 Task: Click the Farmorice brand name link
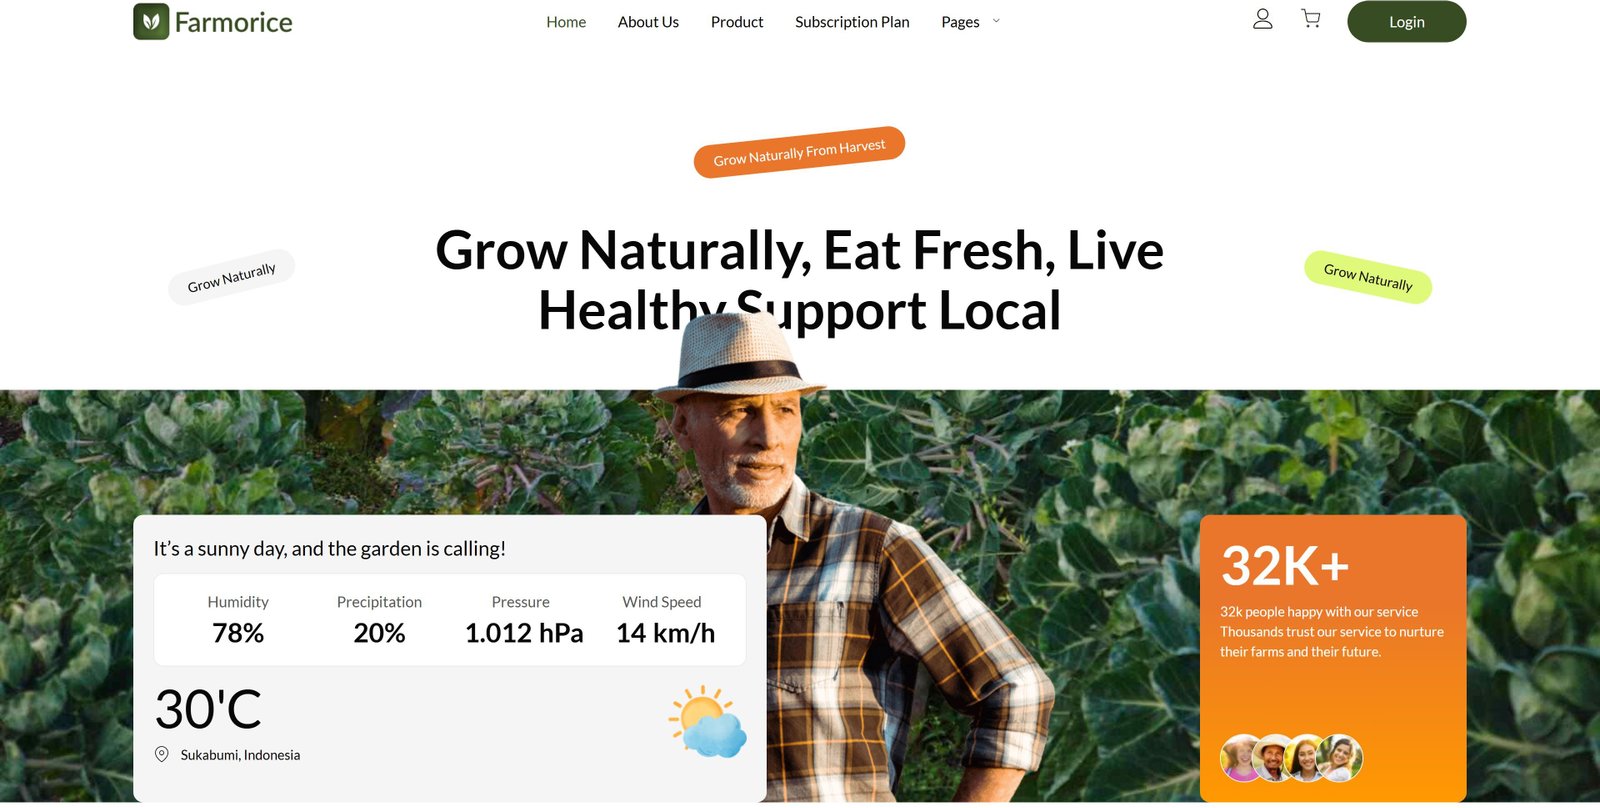pyautogui.click(x=234, y=22)
